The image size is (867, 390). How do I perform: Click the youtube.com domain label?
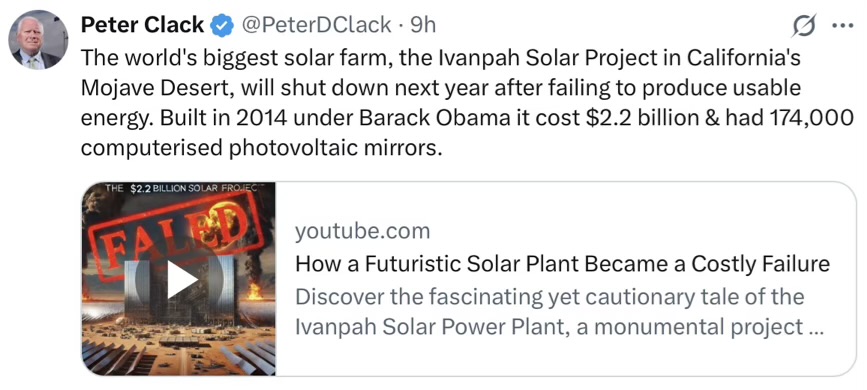coord(362,232)
